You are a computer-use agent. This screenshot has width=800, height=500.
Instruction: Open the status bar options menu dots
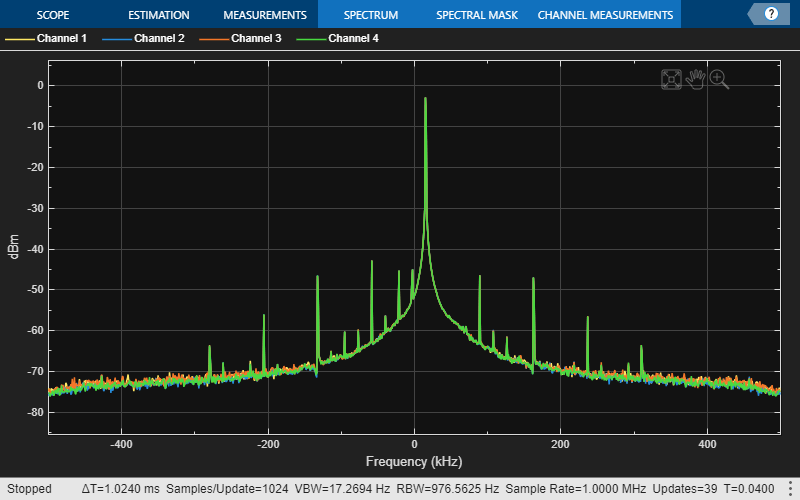[790, 488]
